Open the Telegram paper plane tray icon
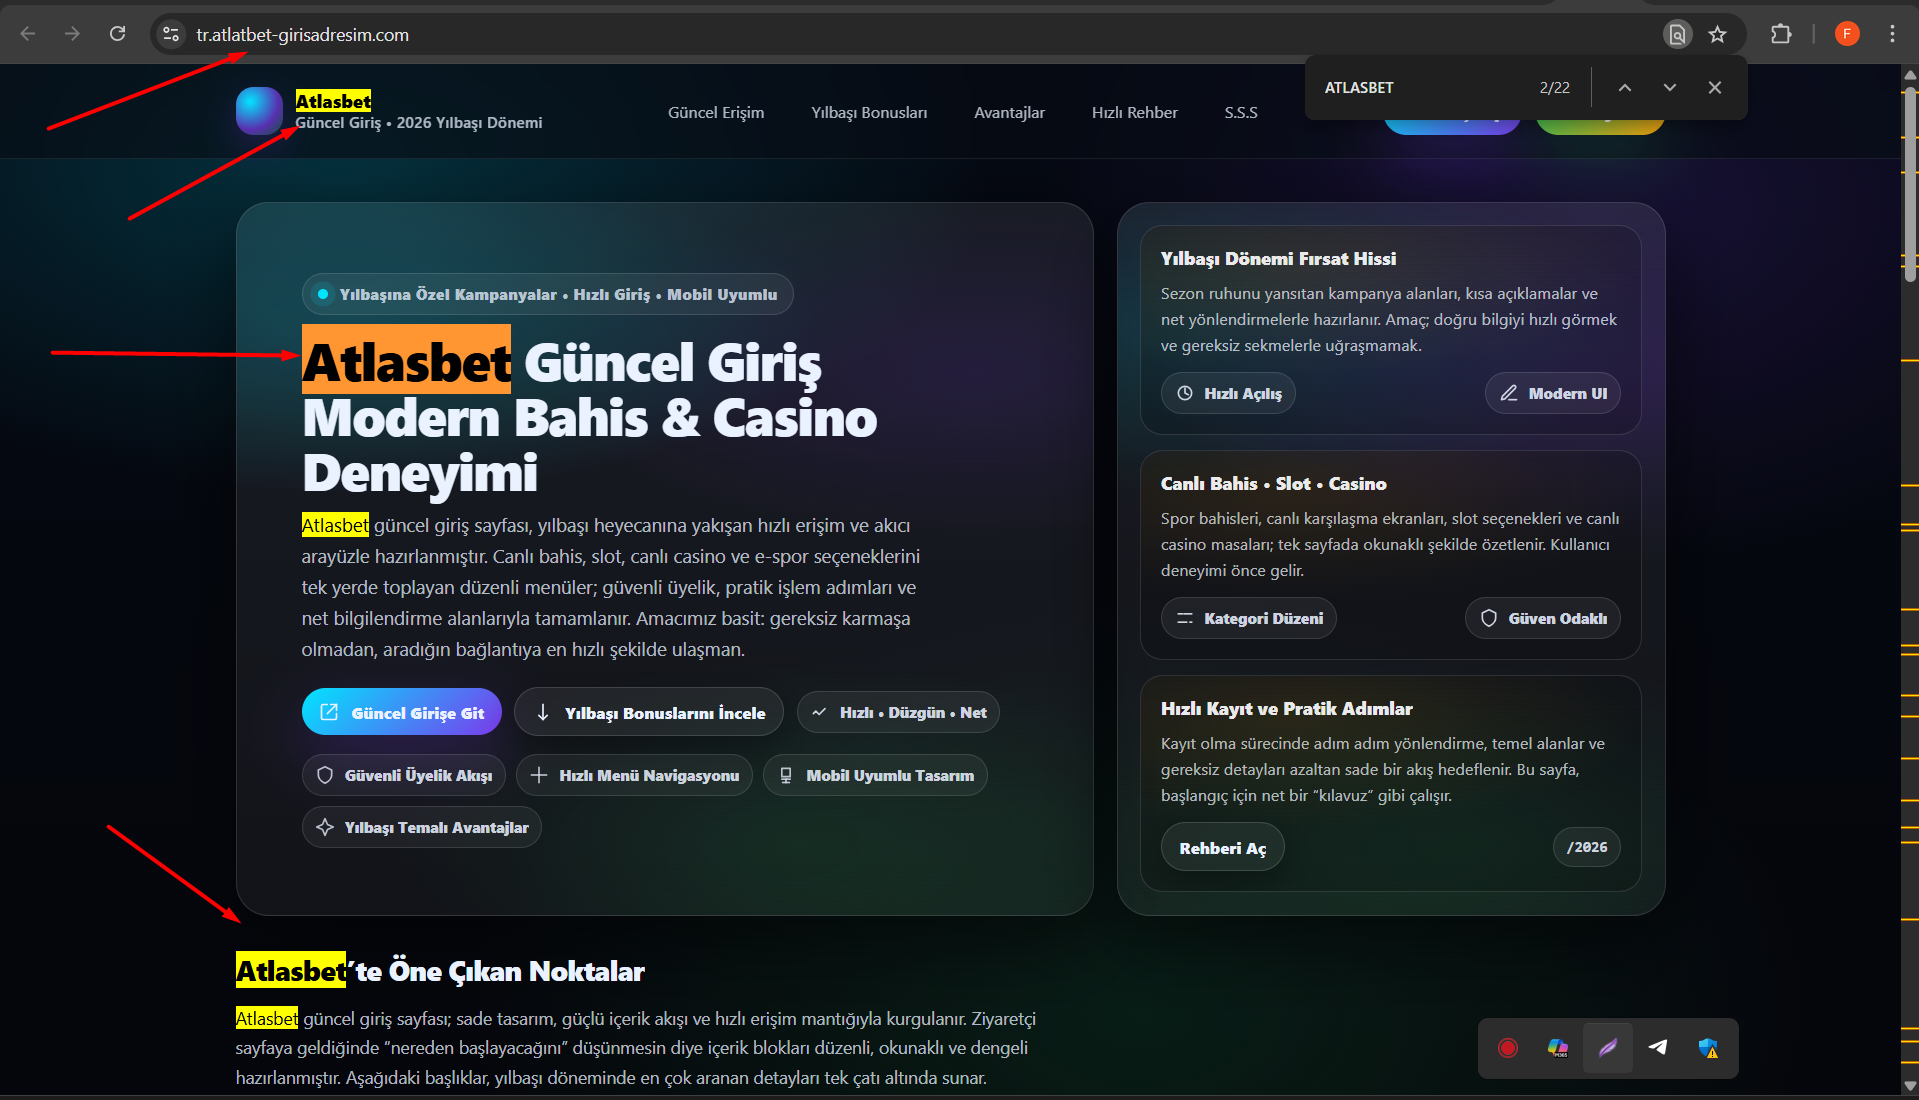 [x=1658, y=1048]
